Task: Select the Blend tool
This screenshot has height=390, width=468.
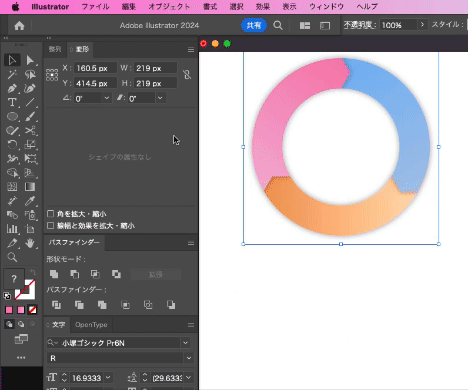Action: tap(12, 215)
